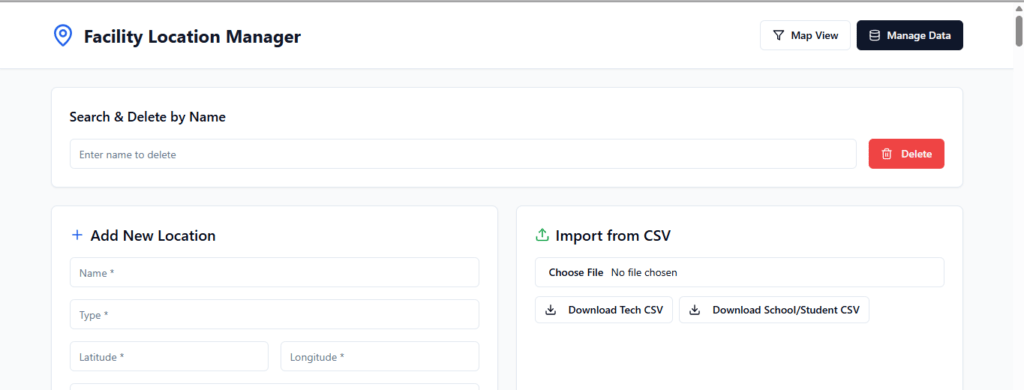The height and width of the screenshot is (390, 1024).
Task: Click the 'No file chosen' text
Action: pos(644,272)
